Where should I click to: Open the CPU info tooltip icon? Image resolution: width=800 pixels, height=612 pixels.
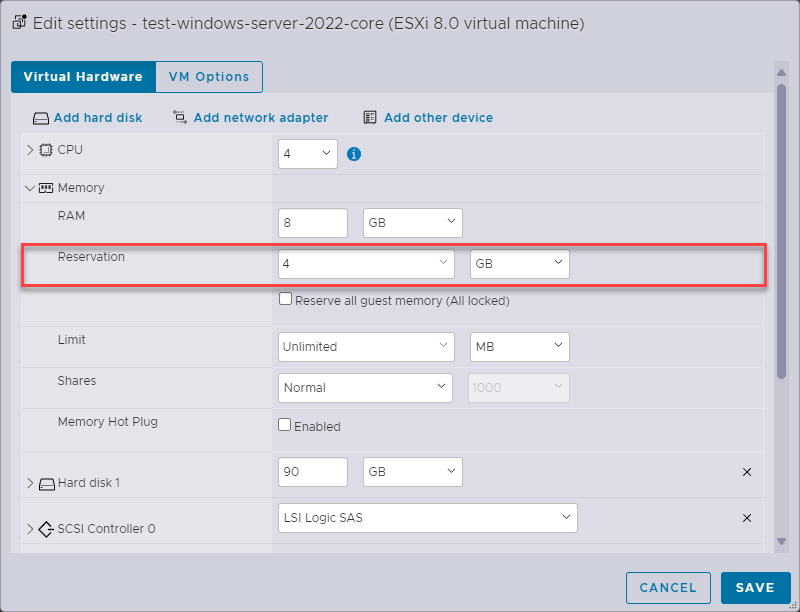(x=354, y=154)
